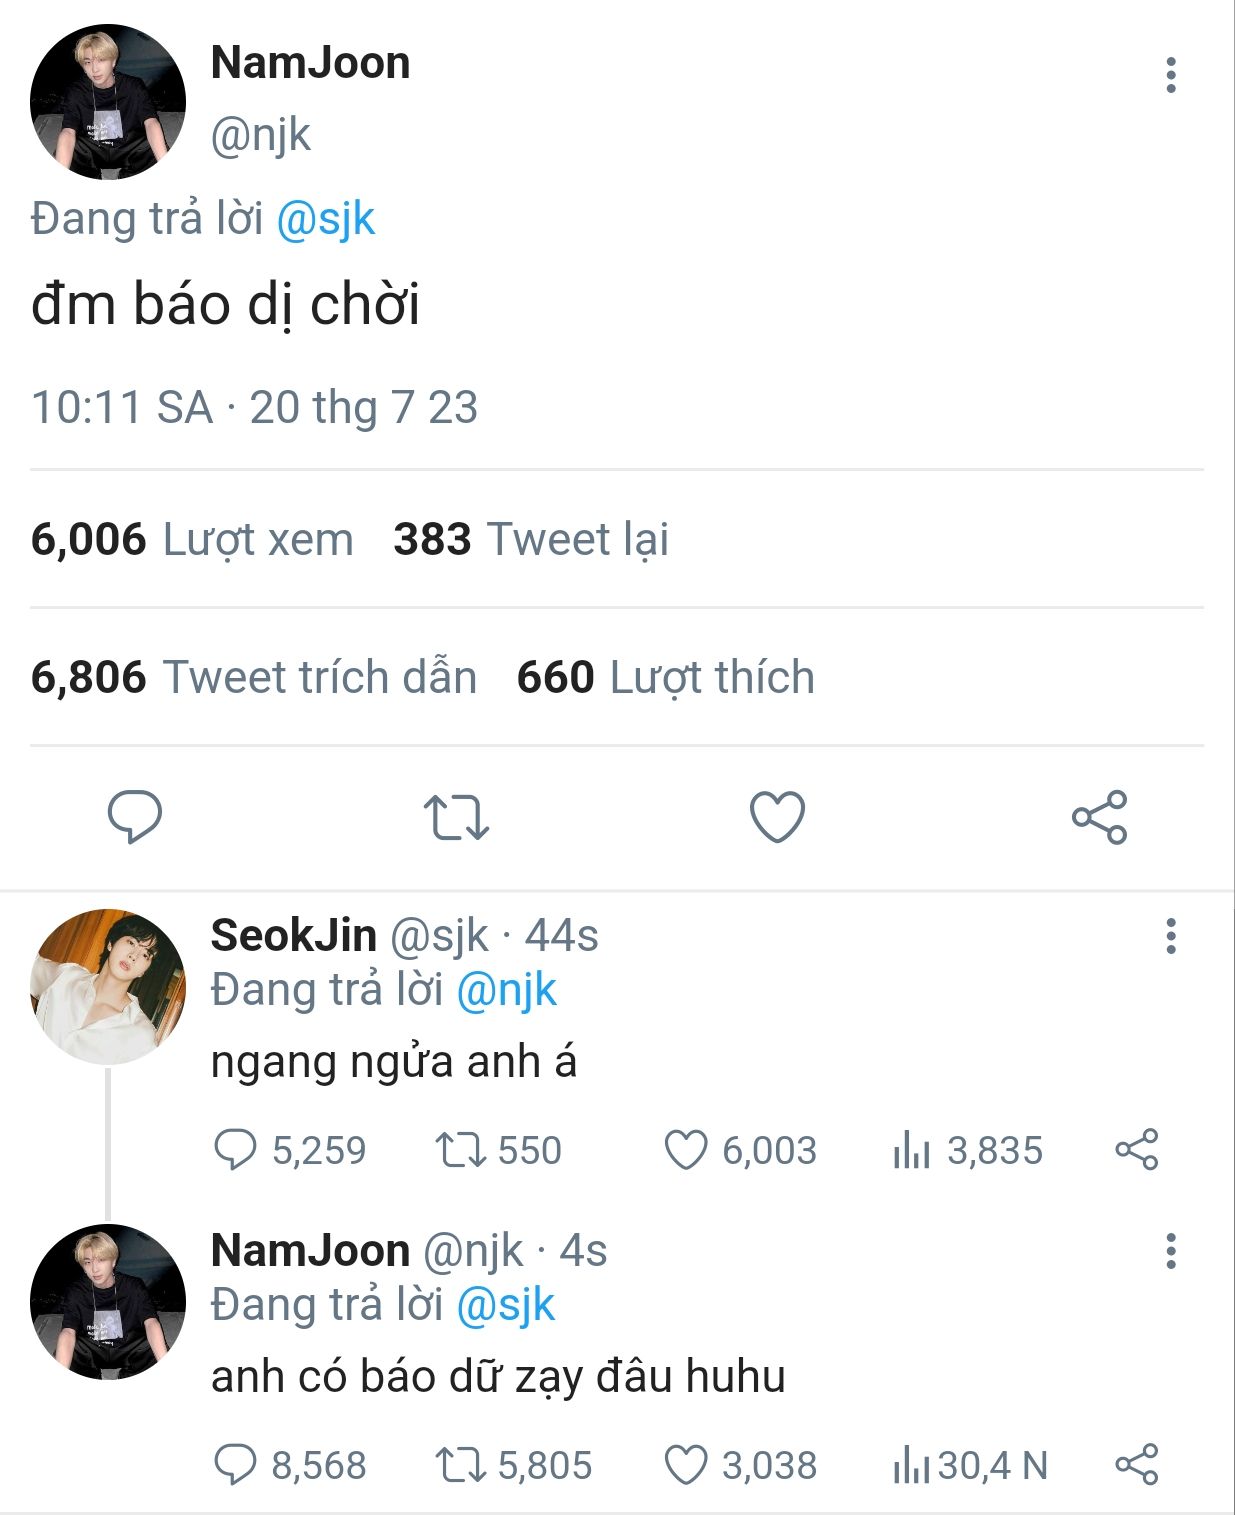
Task: Open the @sjk mention link under main tweet header
Action: [x=325, y=219]
